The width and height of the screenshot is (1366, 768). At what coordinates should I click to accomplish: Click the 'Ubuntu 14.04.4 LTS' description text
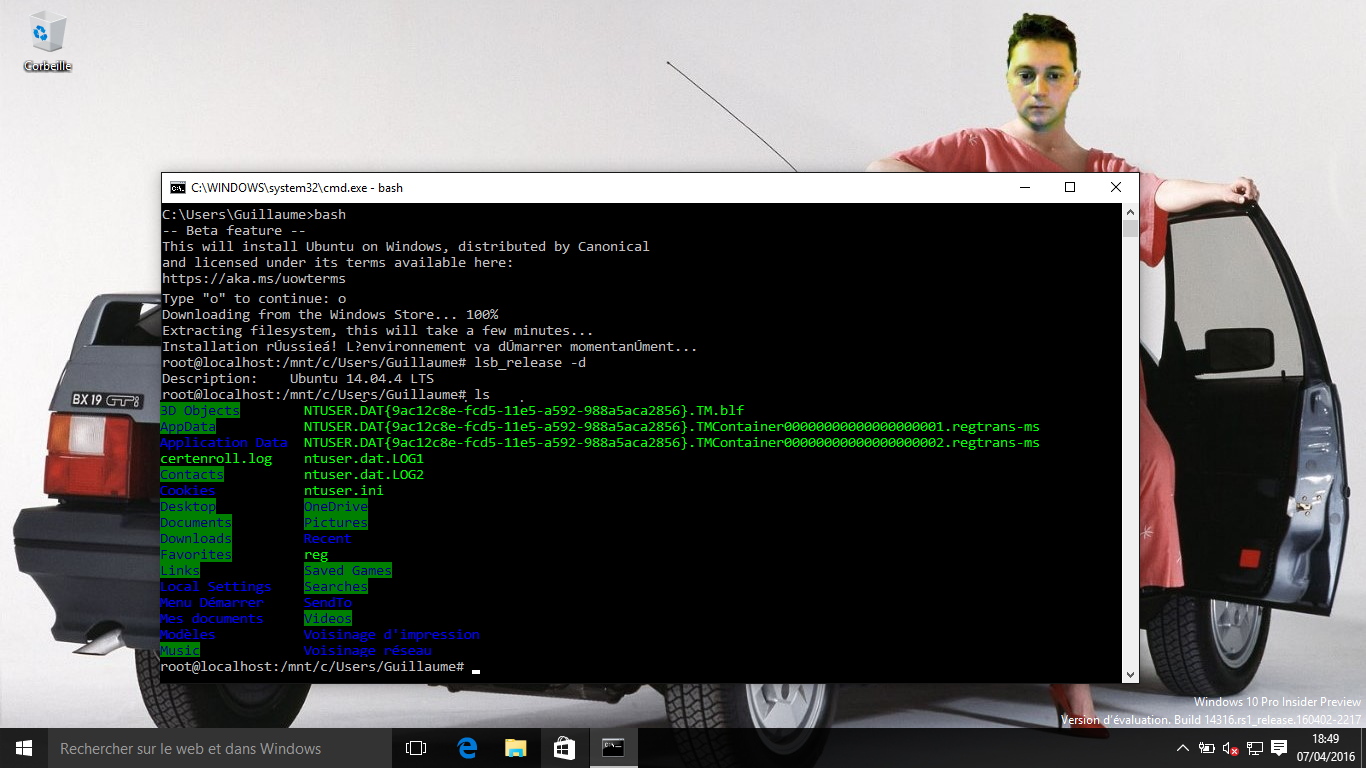(362, 379)
